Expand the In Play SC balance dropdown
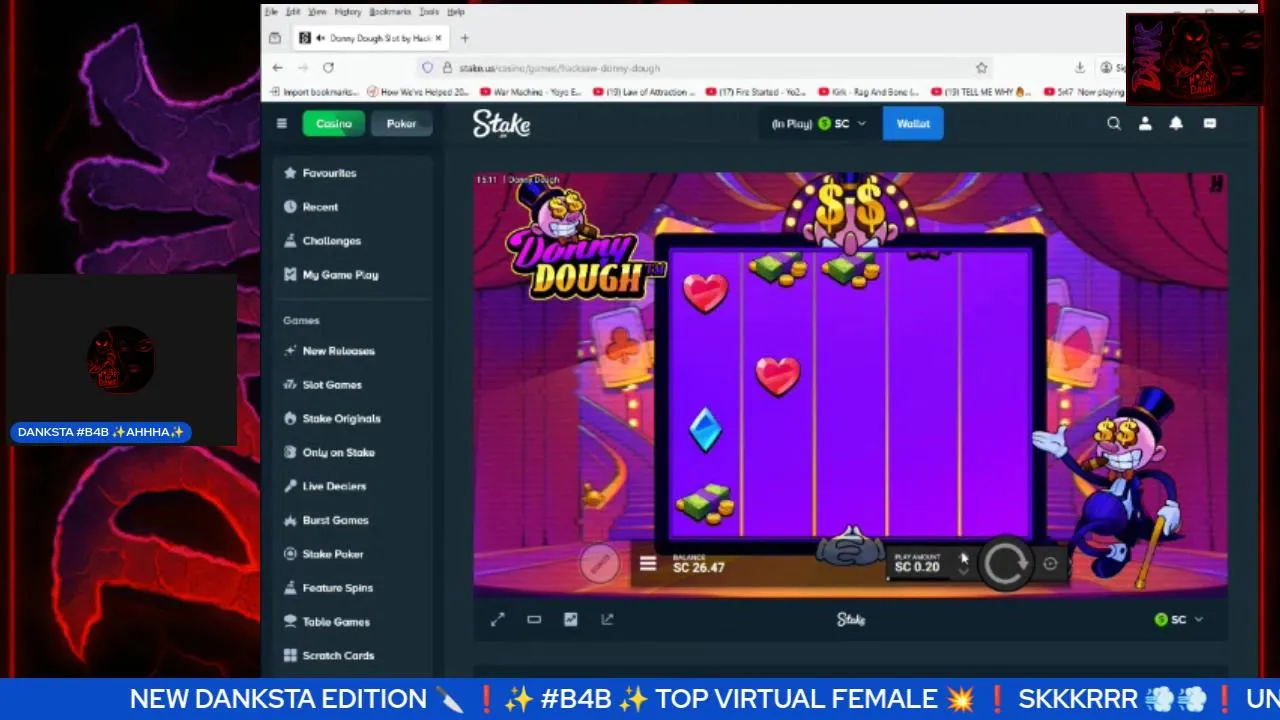The image size is (1280, 720). pos(819,123)
